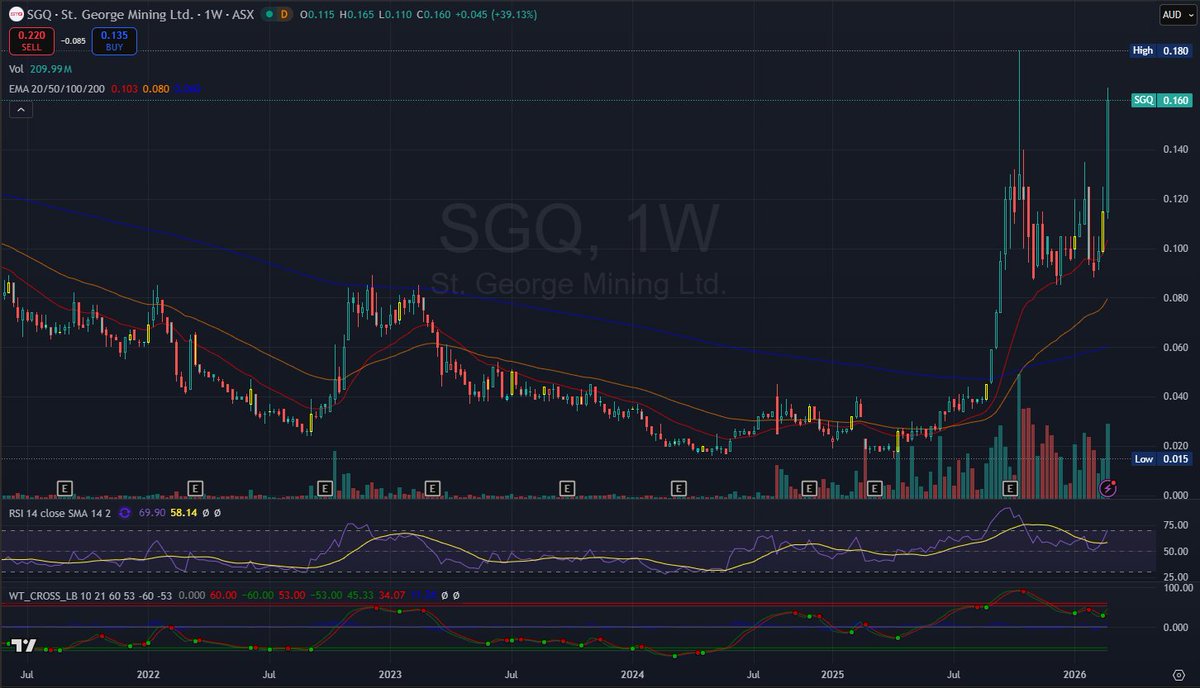Click the spread value −0.085
The height and width of the screenshot is (688, 1200).
71,41
